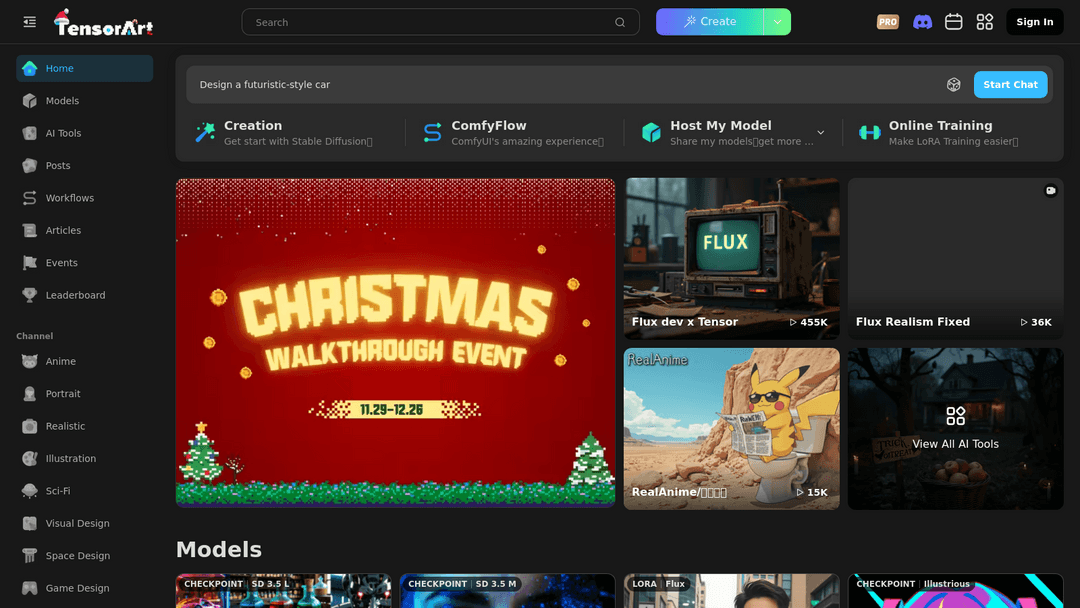Click the Workflows sidebar icon
The height and width of the screenshot is (608, 1080).
point(30,198)
